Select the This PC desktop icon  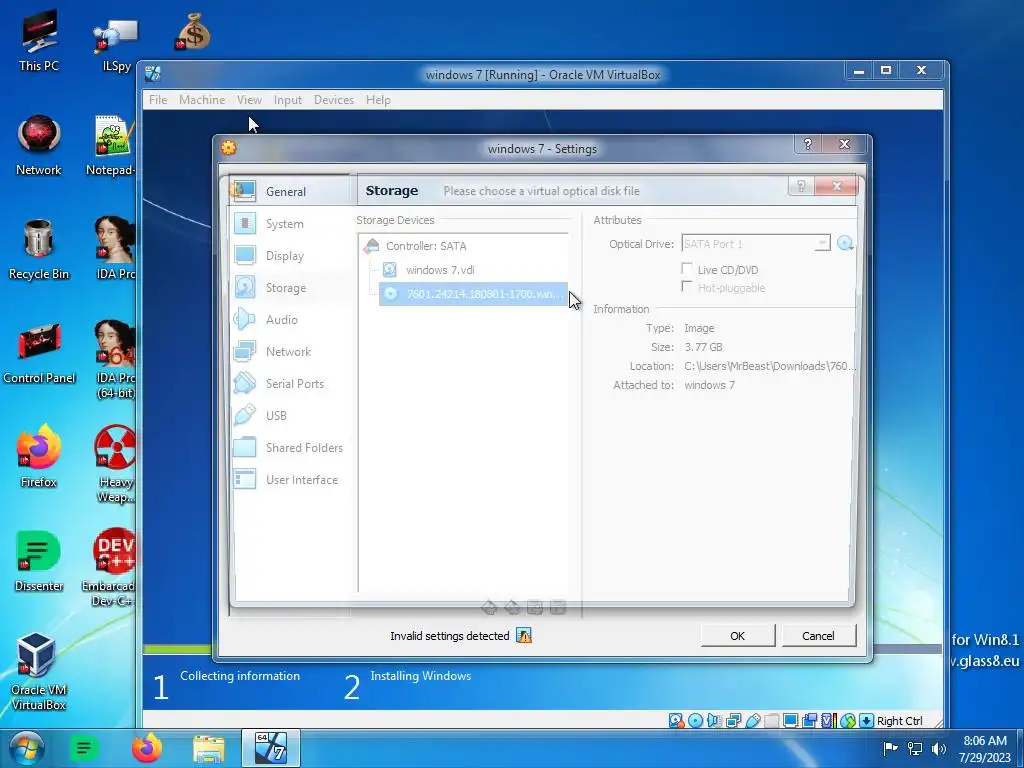coord(39,40)
